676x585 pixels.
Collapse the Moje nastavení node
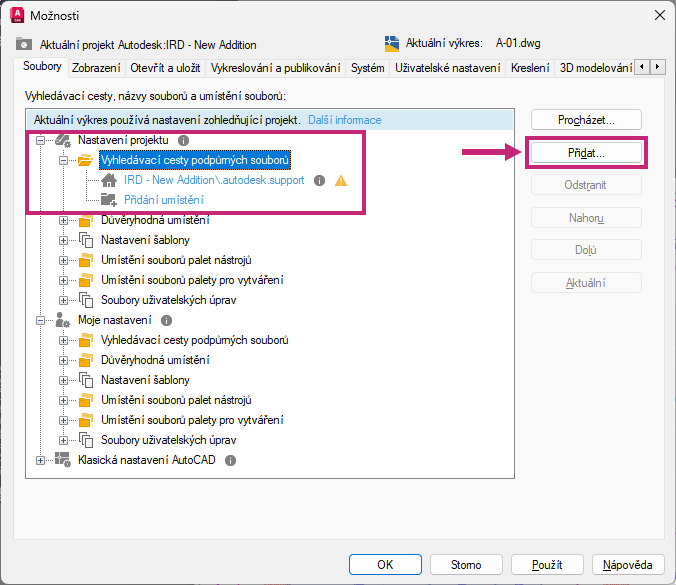pos(40,320)
